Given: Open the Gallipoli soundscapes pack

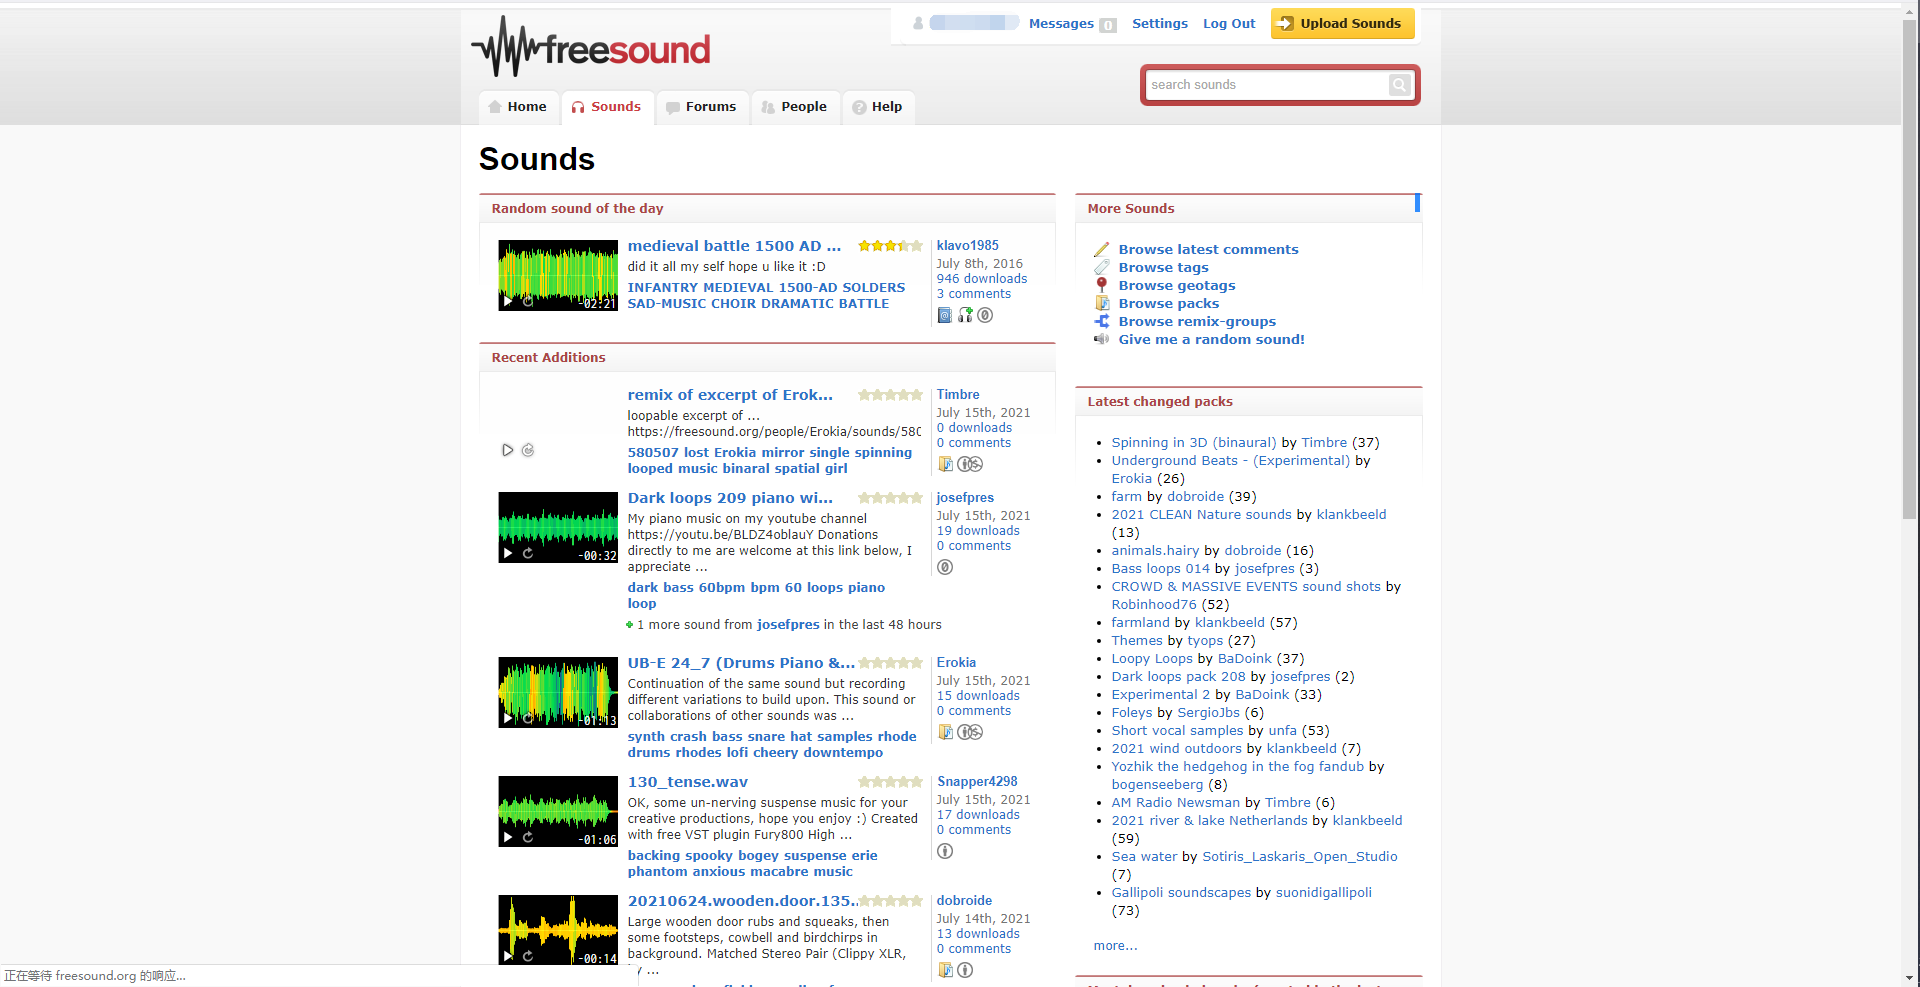Looking at the screenshot, I should point(1181,893).
